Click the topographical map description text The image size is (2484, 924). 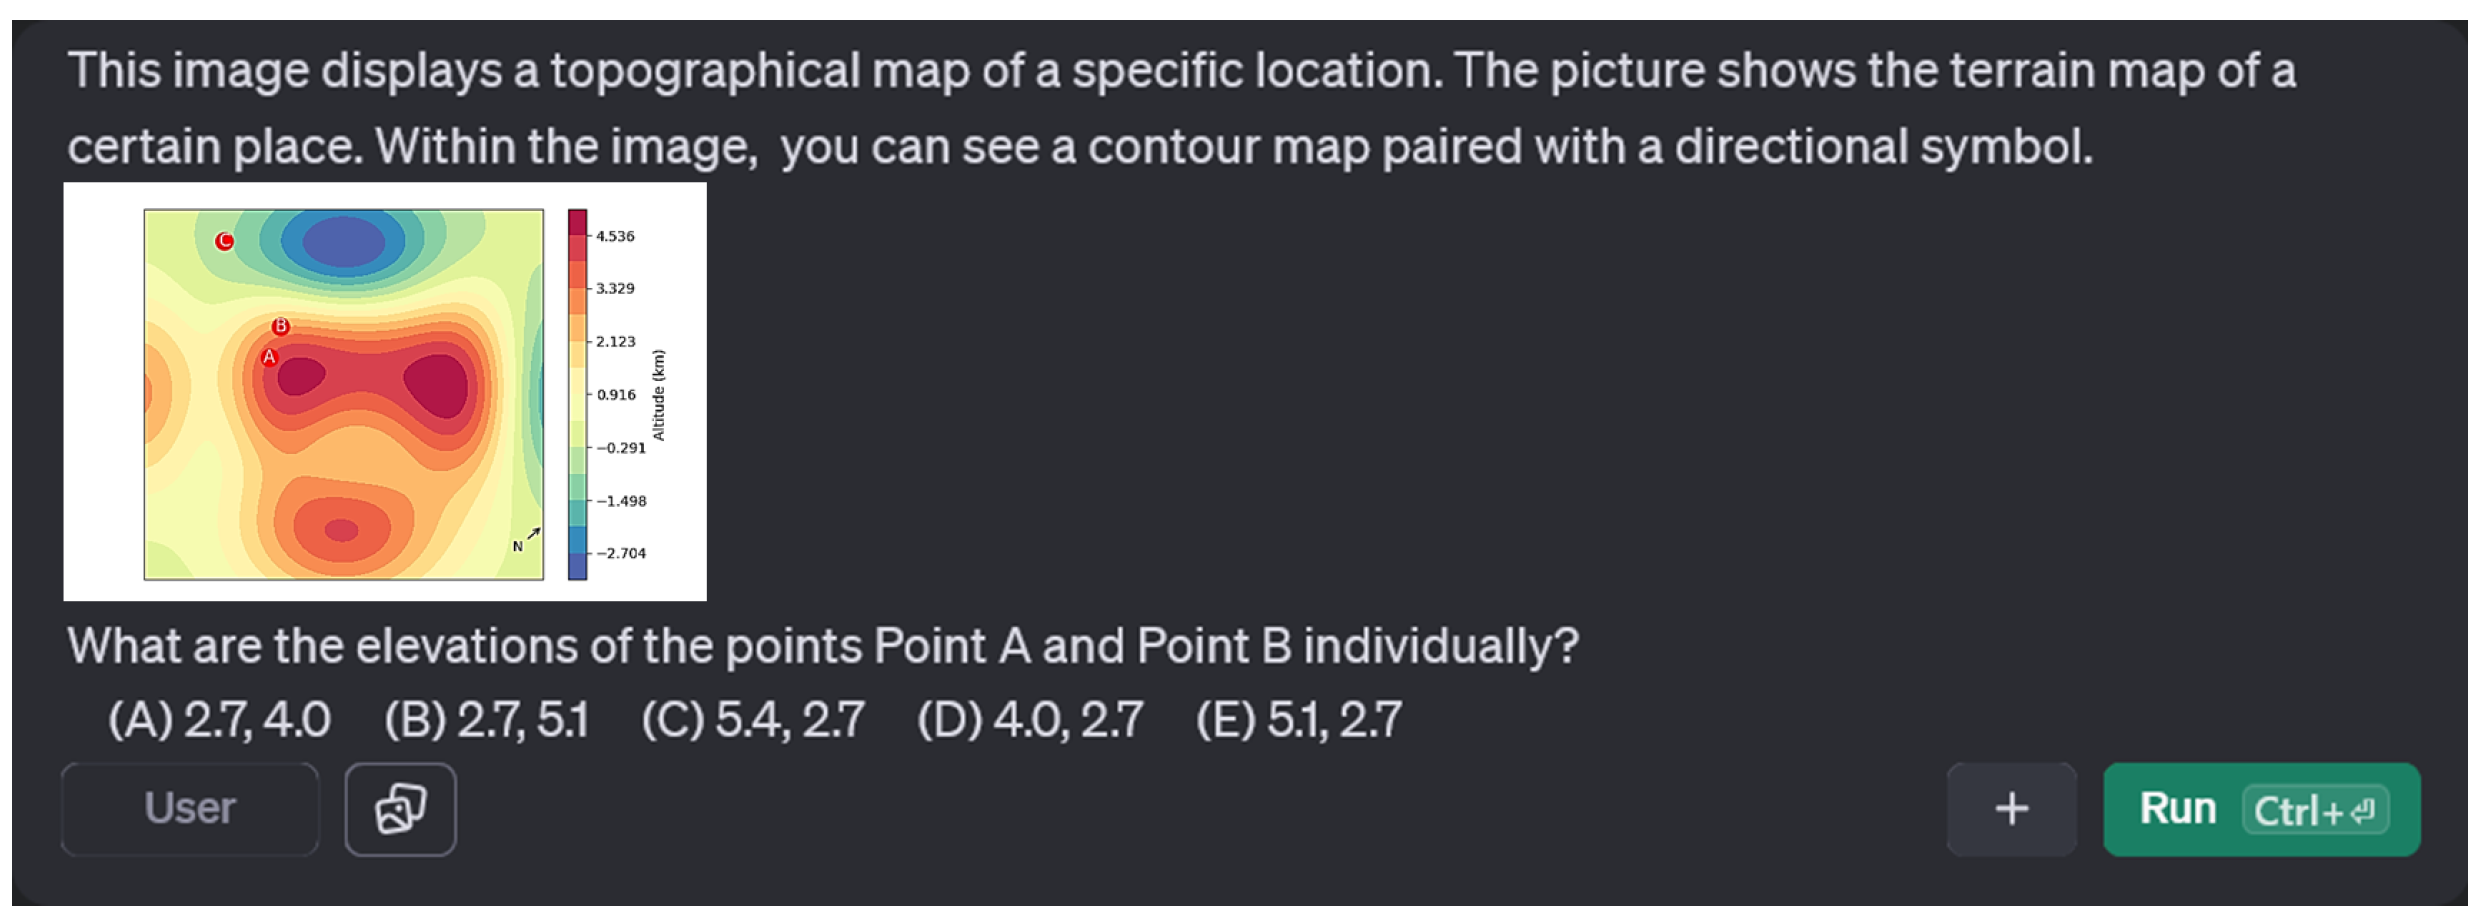pos(1180,108)
